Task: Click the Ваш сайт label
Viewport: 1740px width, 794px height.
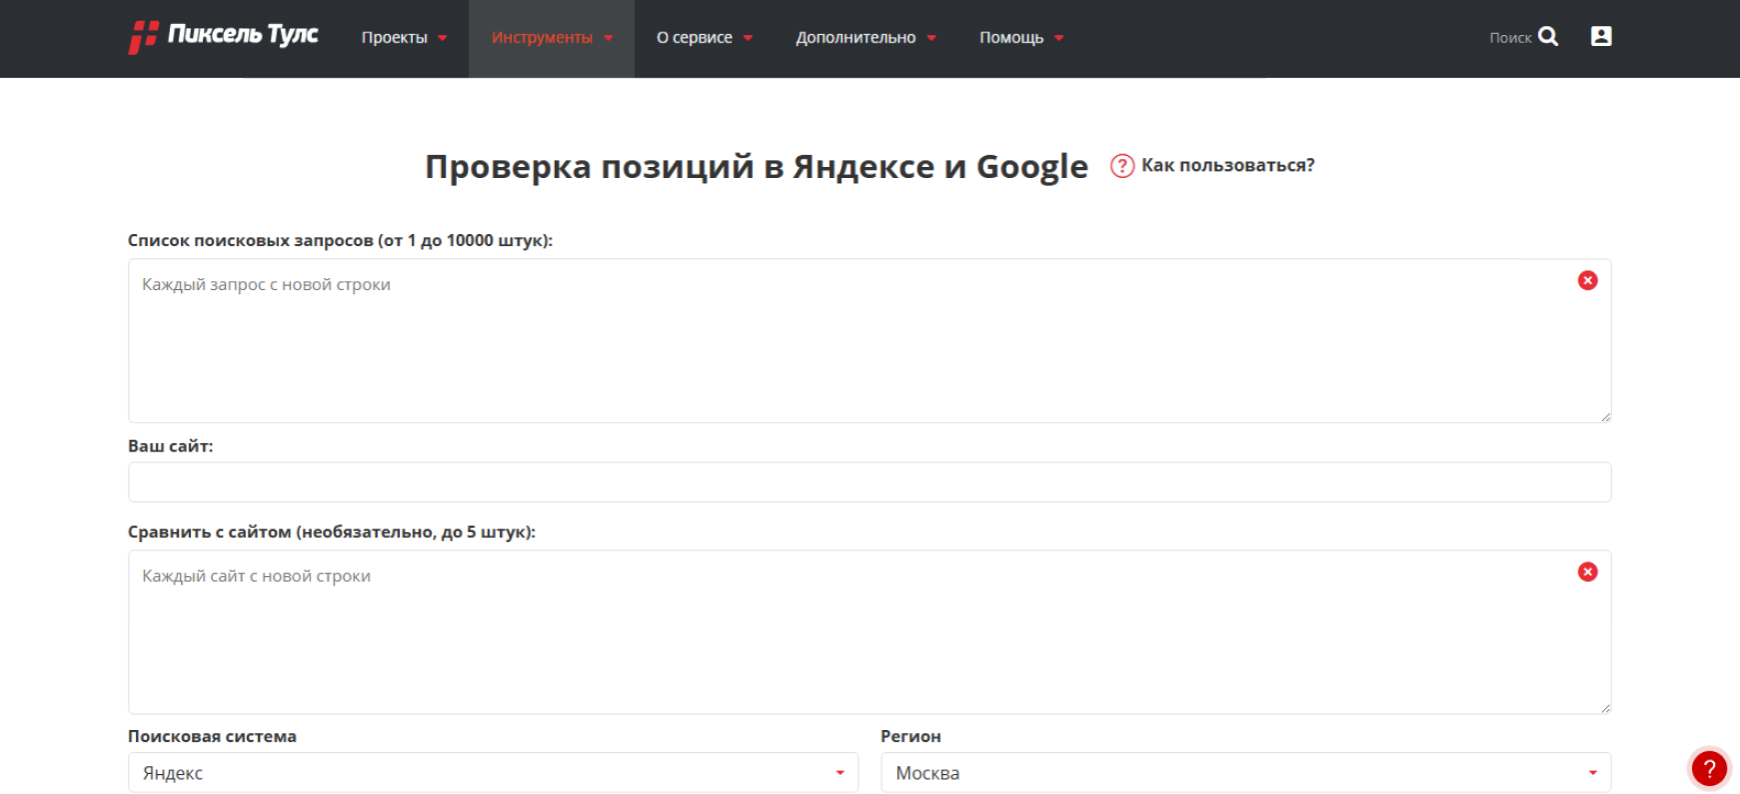Action: [170, 446]
